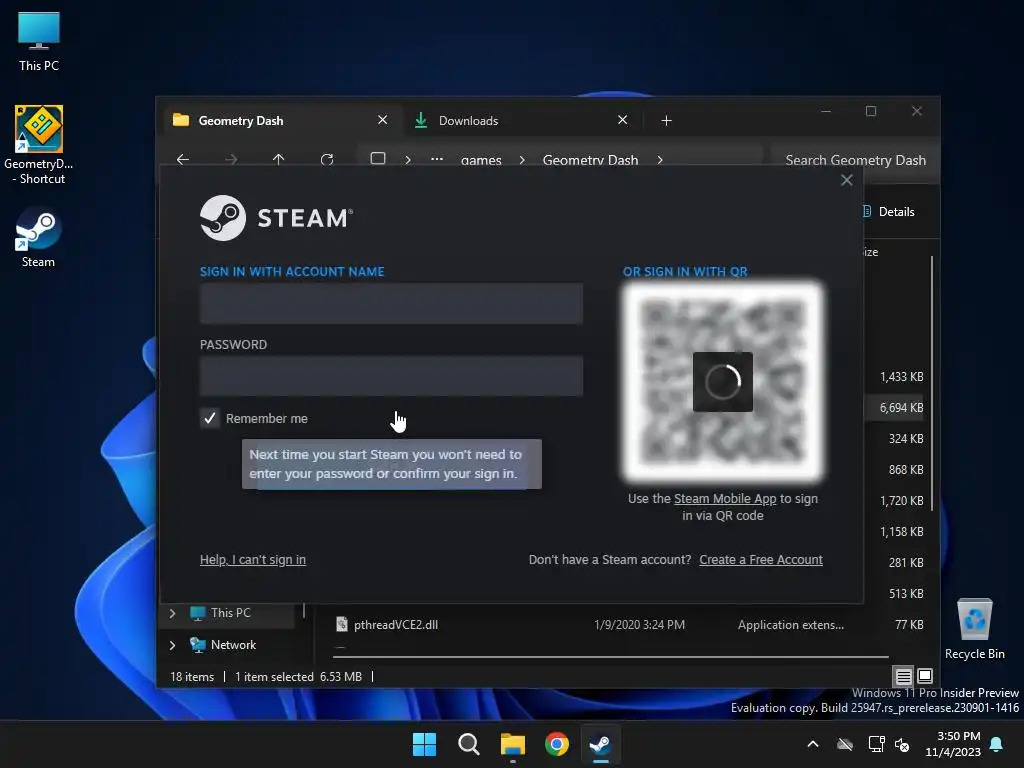
Task: Click the Size column header
Action: [x=871, y=252]
